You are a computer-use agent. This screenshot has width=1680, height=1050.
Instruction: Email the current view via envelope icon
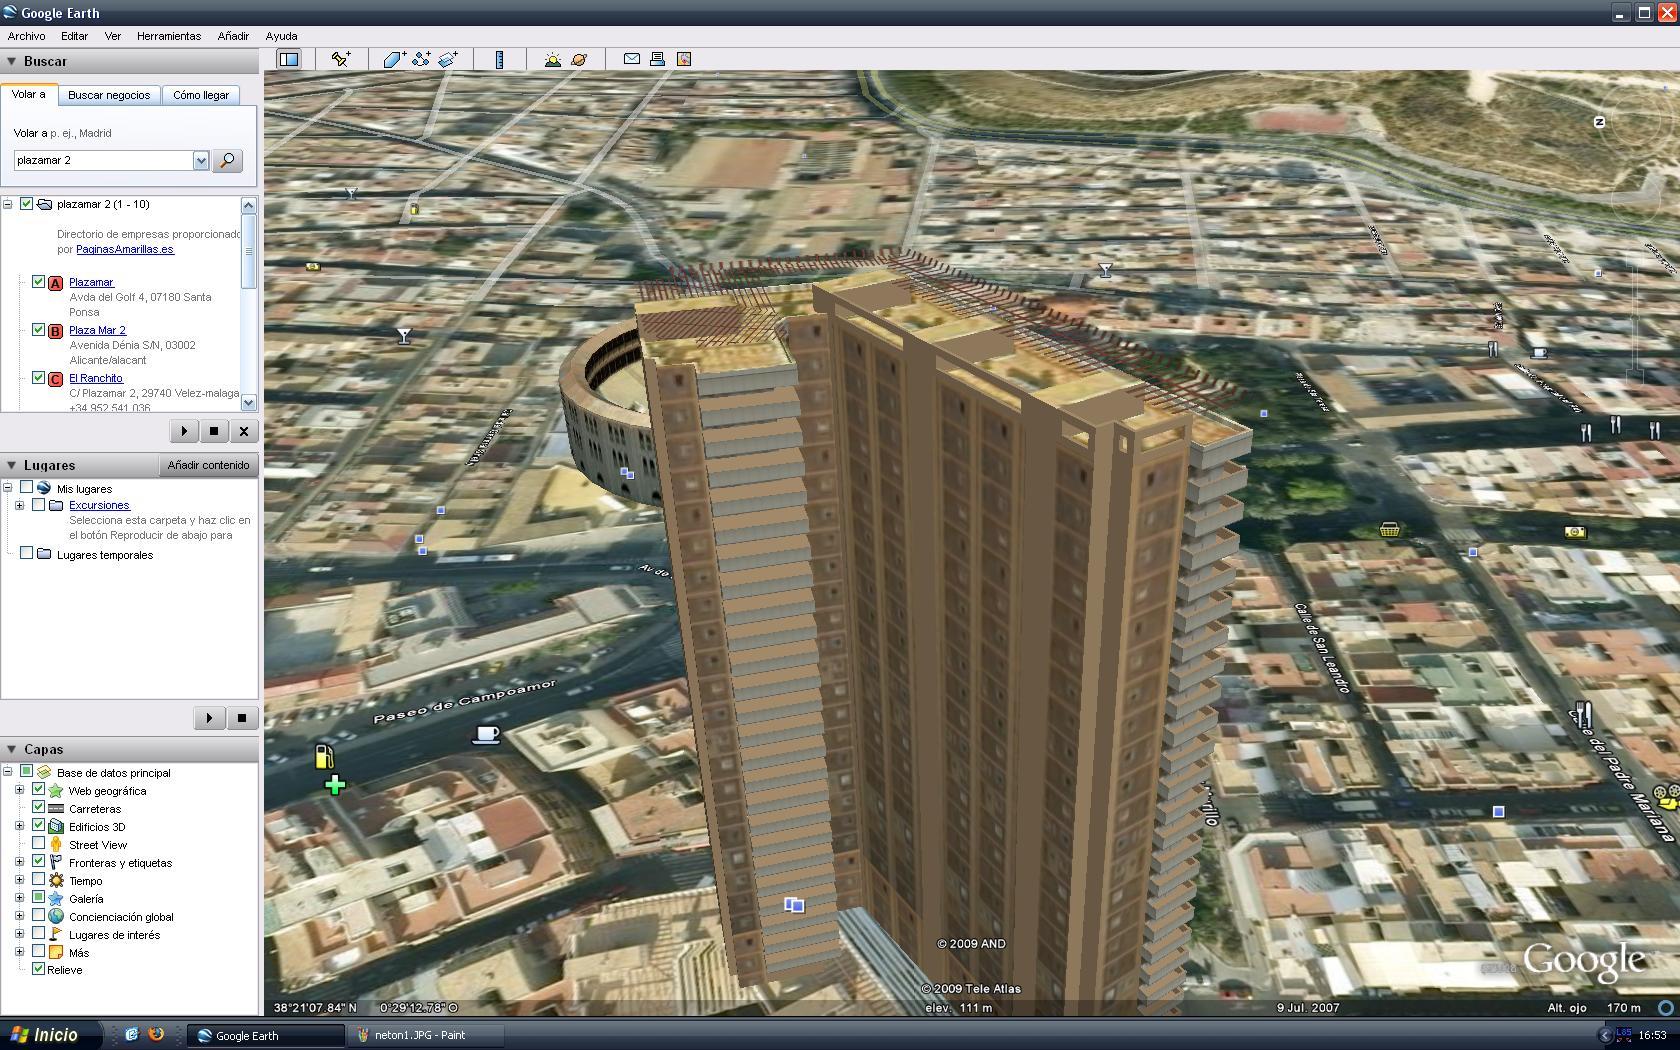(x=632, y=59)
